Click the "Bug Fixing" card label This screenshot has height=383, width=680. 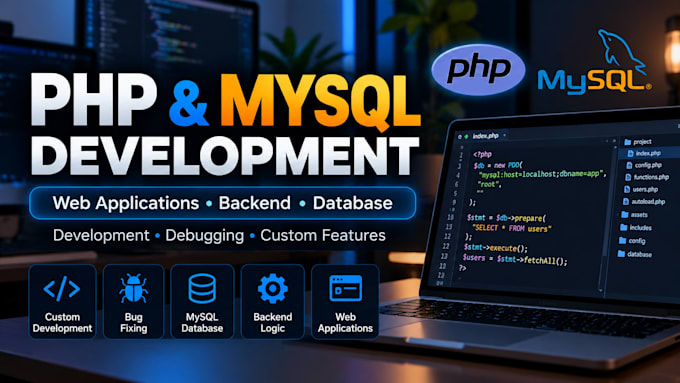(134, 323)
